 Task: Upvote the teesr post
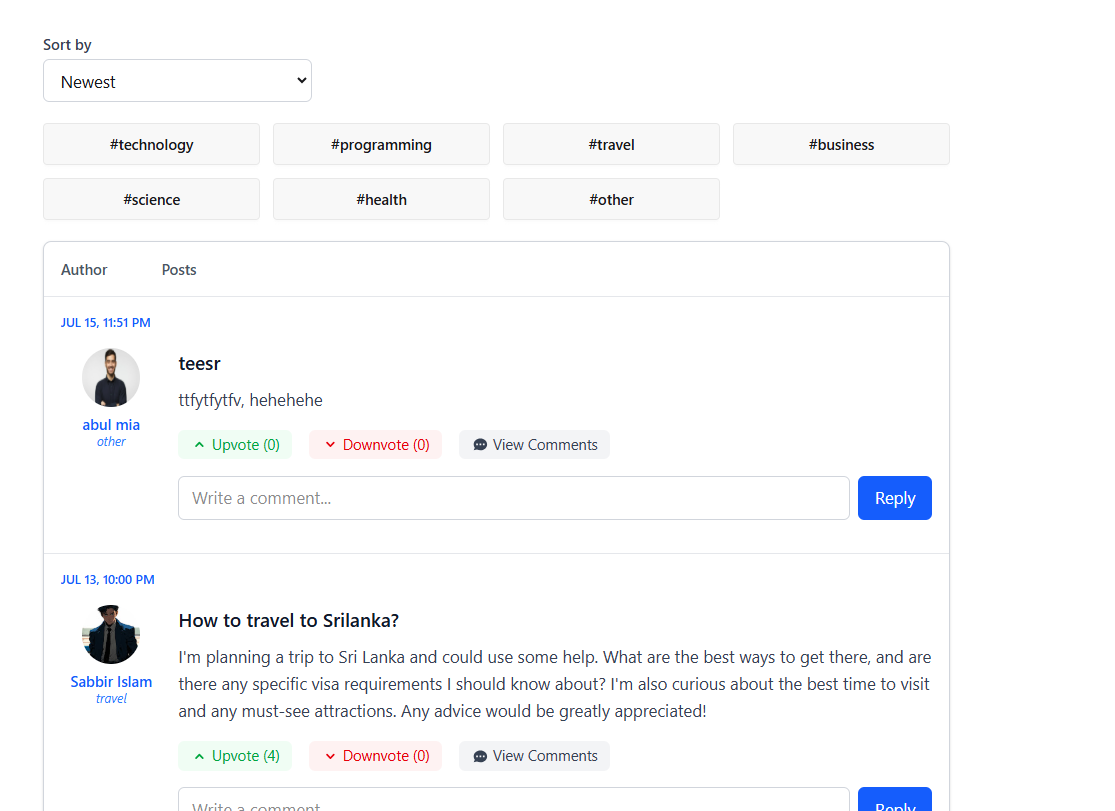[235, 445]
